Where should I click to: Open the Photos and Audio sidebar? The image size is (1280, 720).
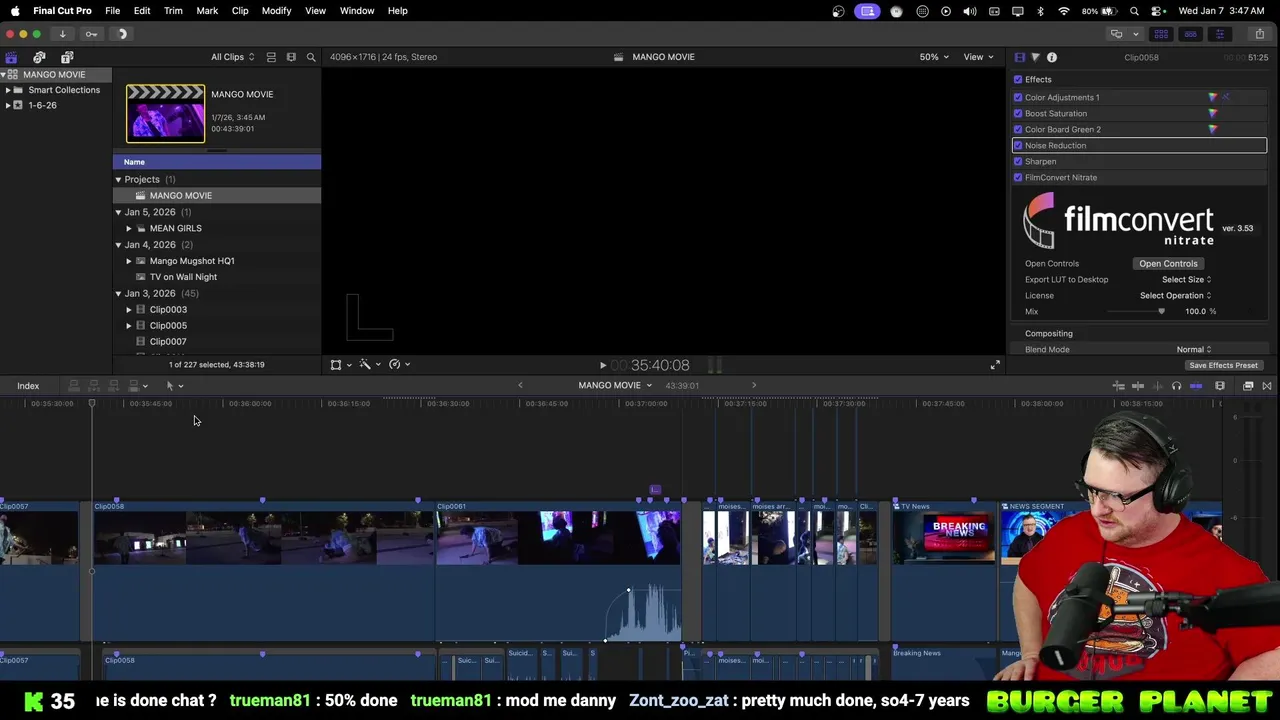39,57
